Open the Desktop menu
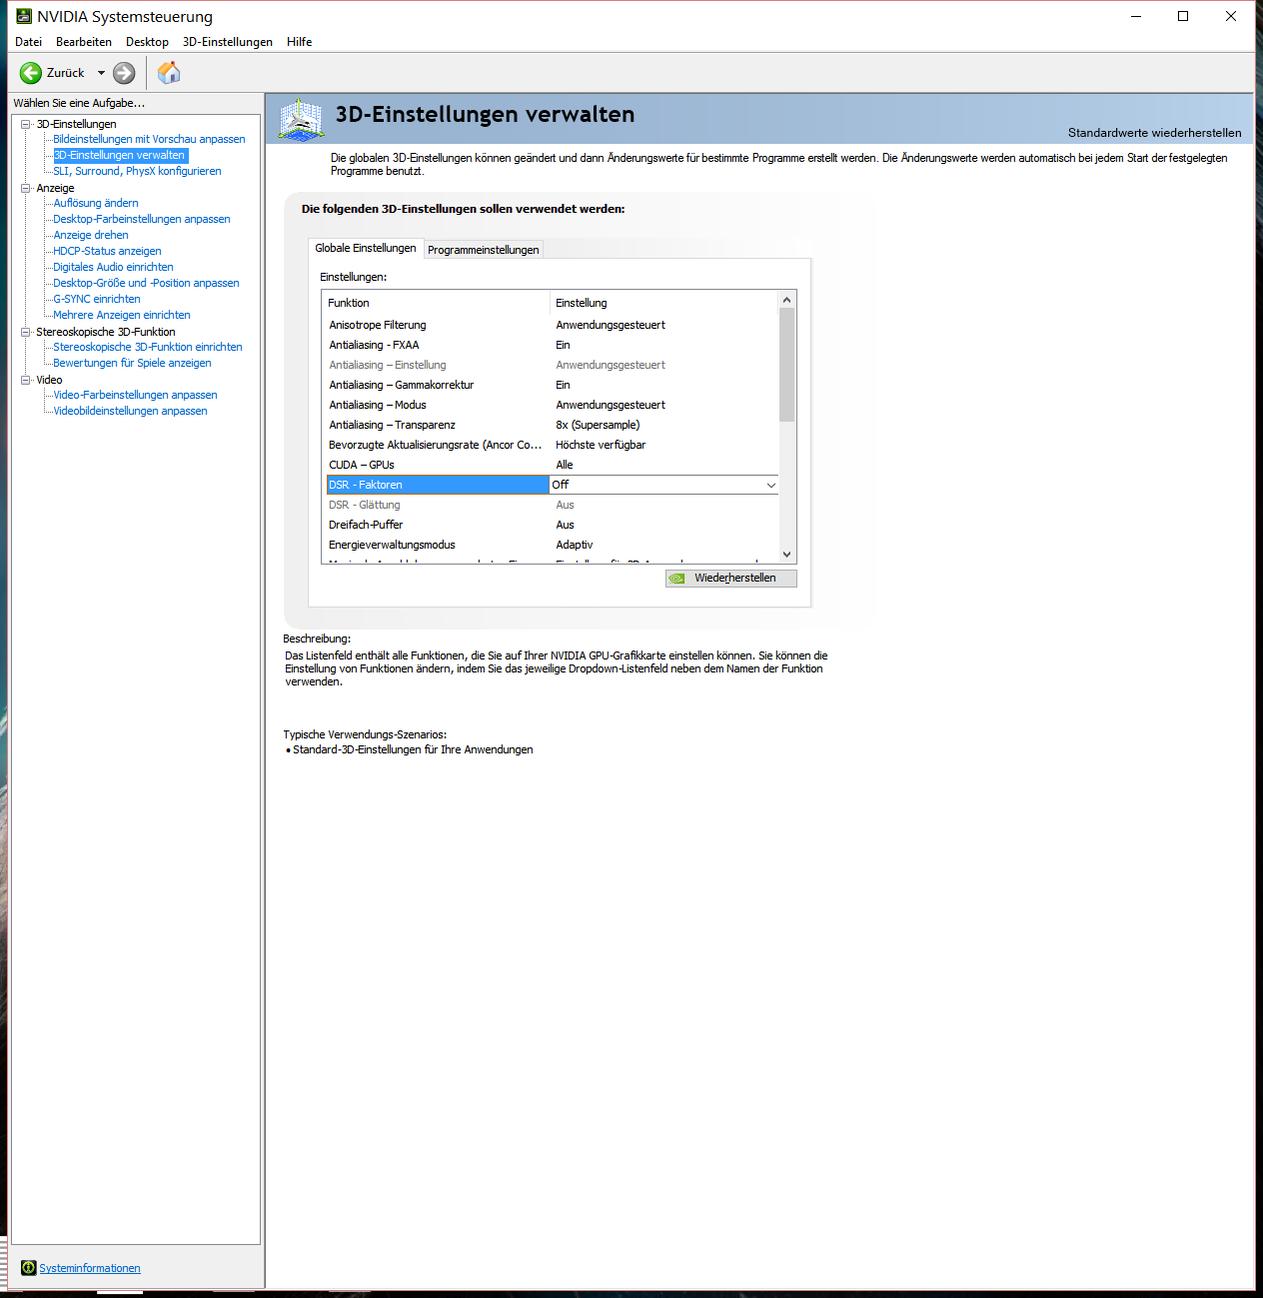 tap(147, 42)
